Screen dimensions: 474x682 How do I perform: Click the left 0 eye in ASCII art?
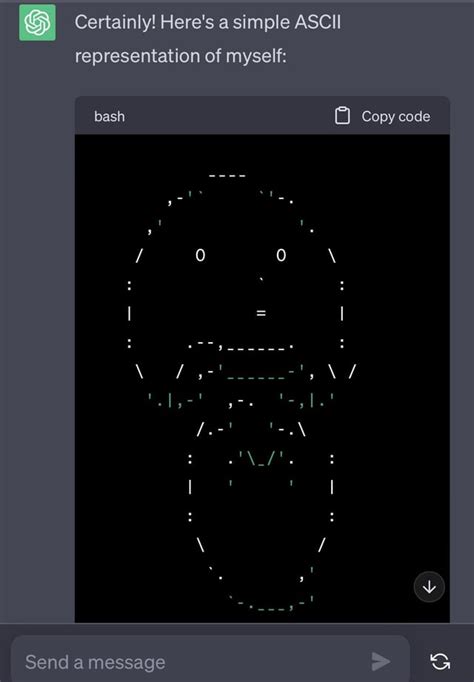pyautogui.click(x=200, y=255)
